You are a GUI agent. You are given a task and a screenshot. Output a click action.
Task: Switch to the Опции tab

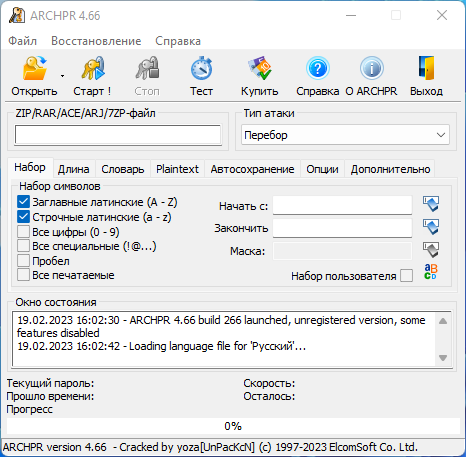[x=322, y=169]
